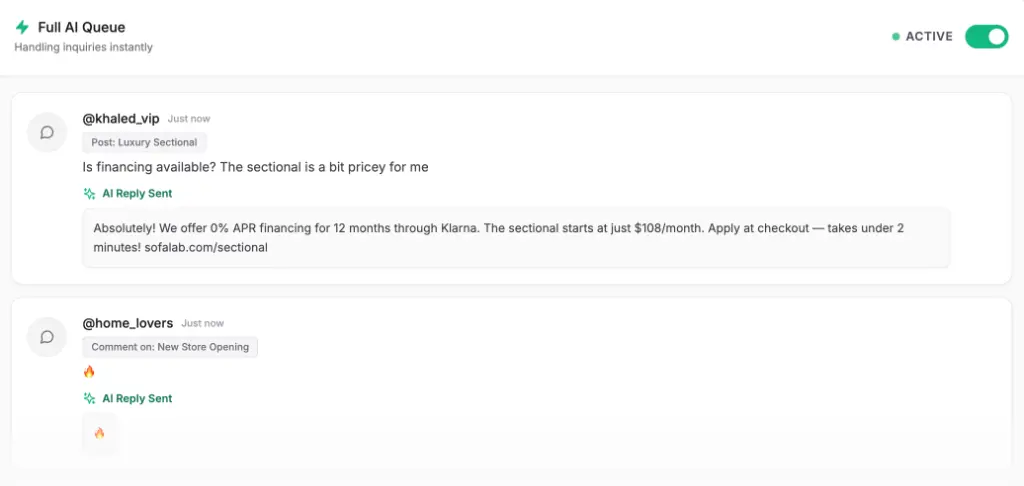
Task: Click the fire emoji in the AI reply bubble
Action: pyautogui.click(x=99, y=433)
